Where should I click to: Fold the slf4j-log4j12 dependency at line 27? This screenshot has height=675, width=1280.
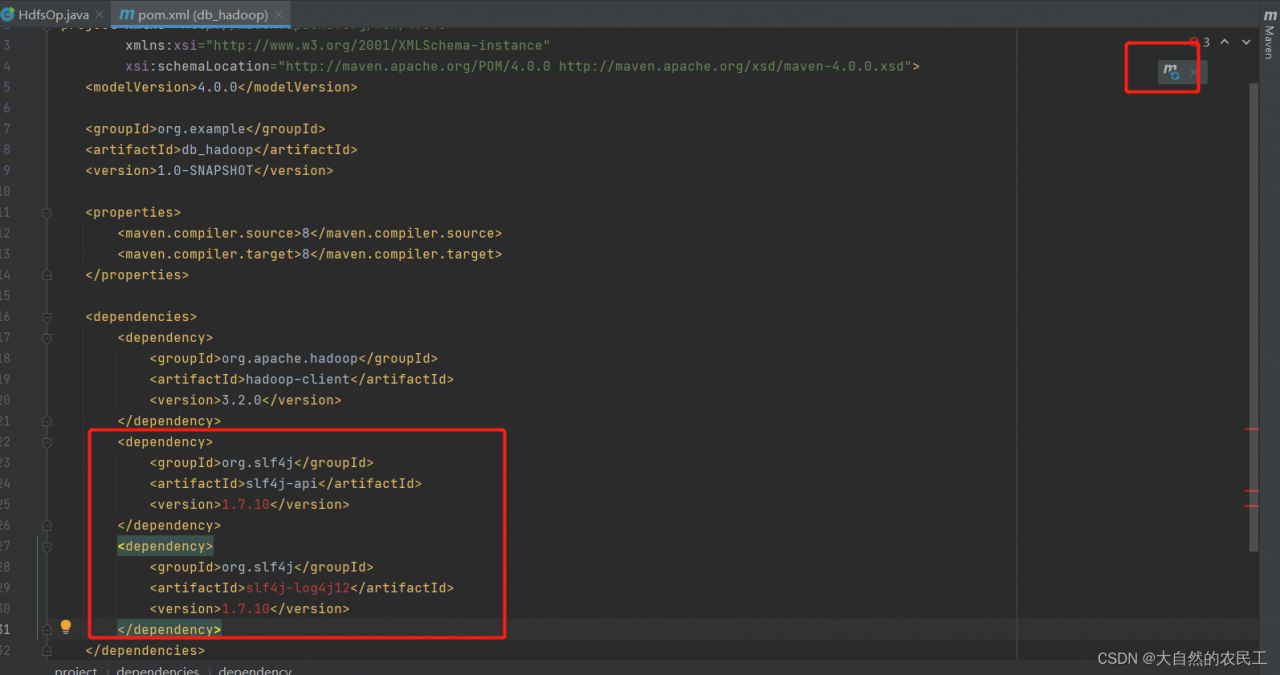point(47,546)
